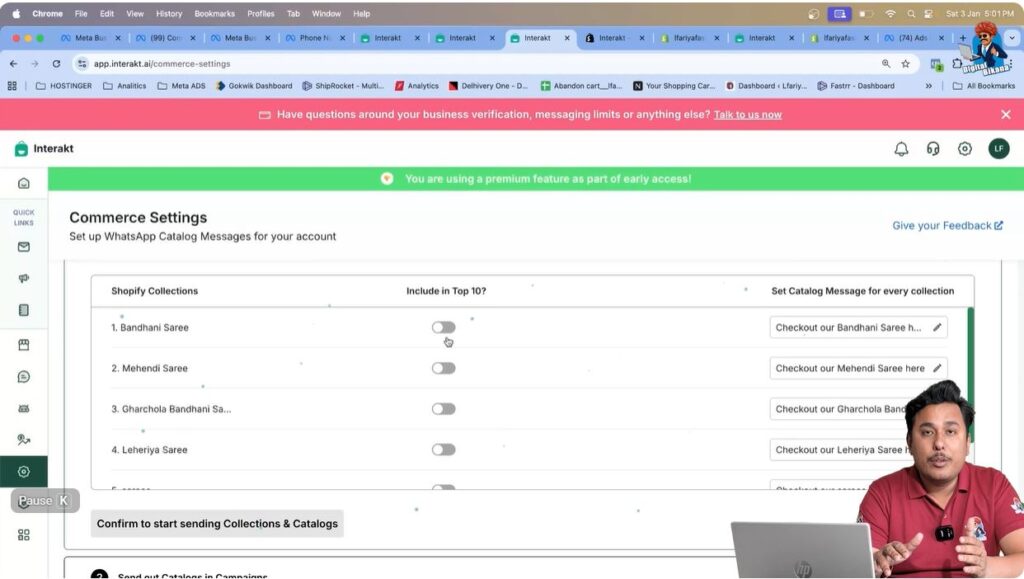Viewport: 1024px width, 579px height.
Task: Open the notifications bell in Interakt header
Action: 901,148
